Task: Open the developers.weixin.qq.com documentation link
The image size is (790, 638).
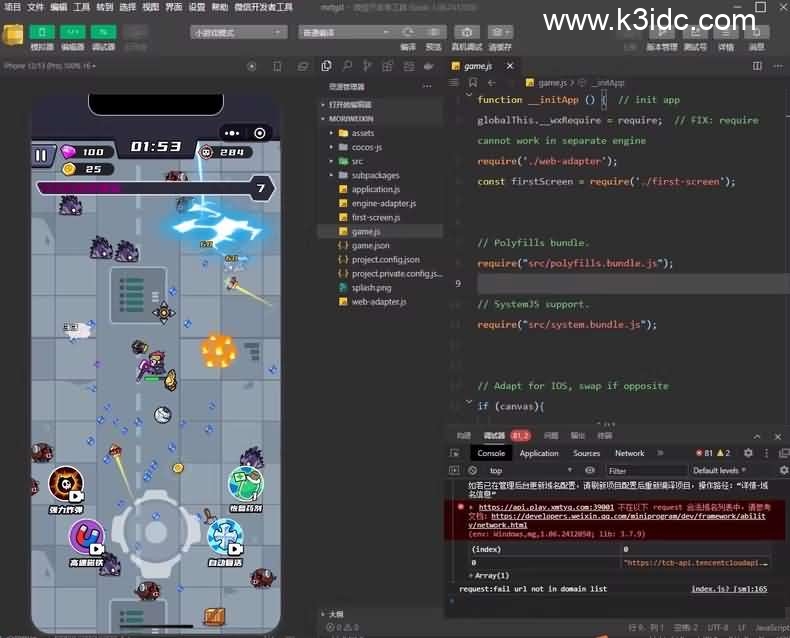Action: coord(628,516)
